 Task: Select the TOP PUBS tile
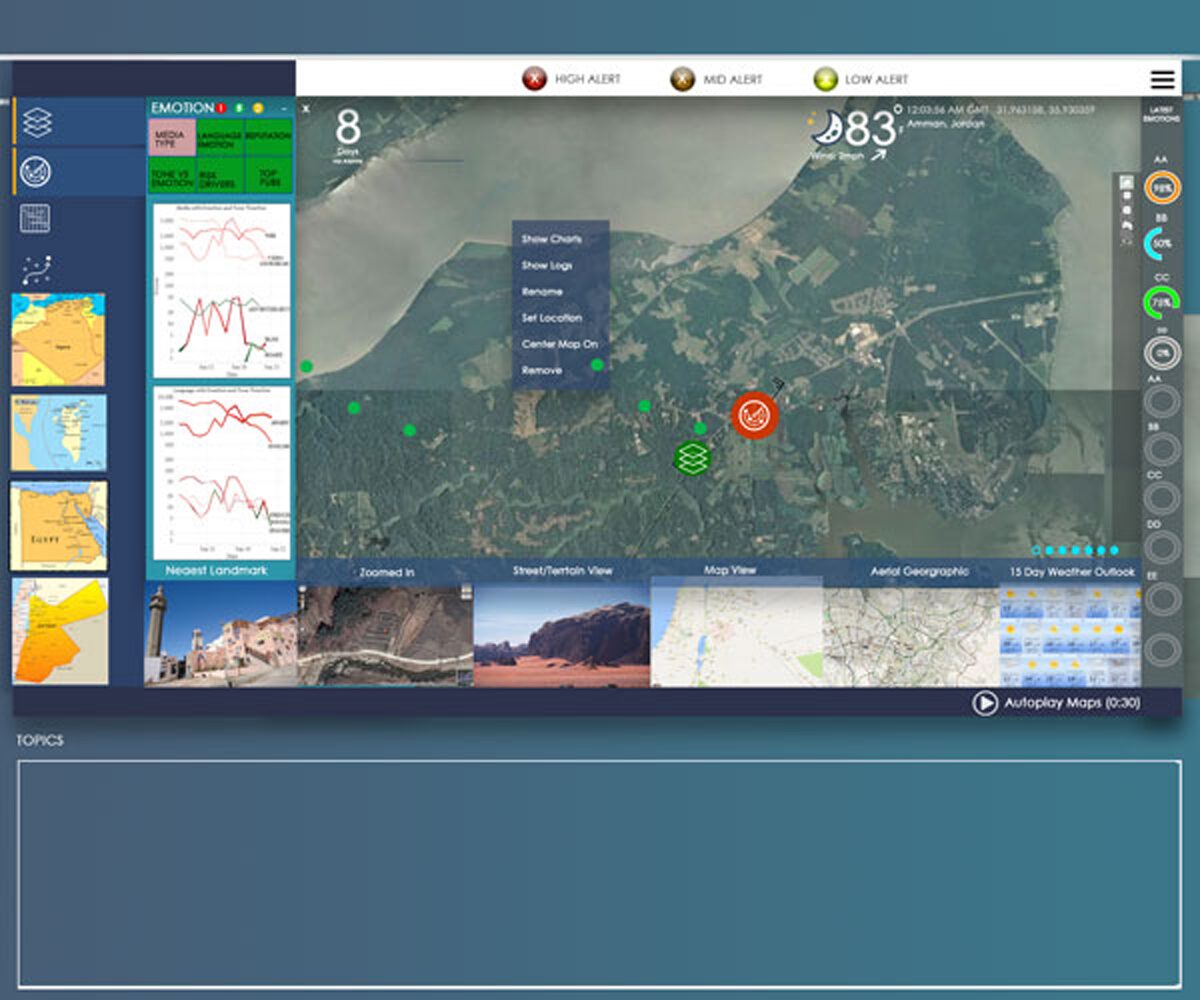(x=268, y=176)
